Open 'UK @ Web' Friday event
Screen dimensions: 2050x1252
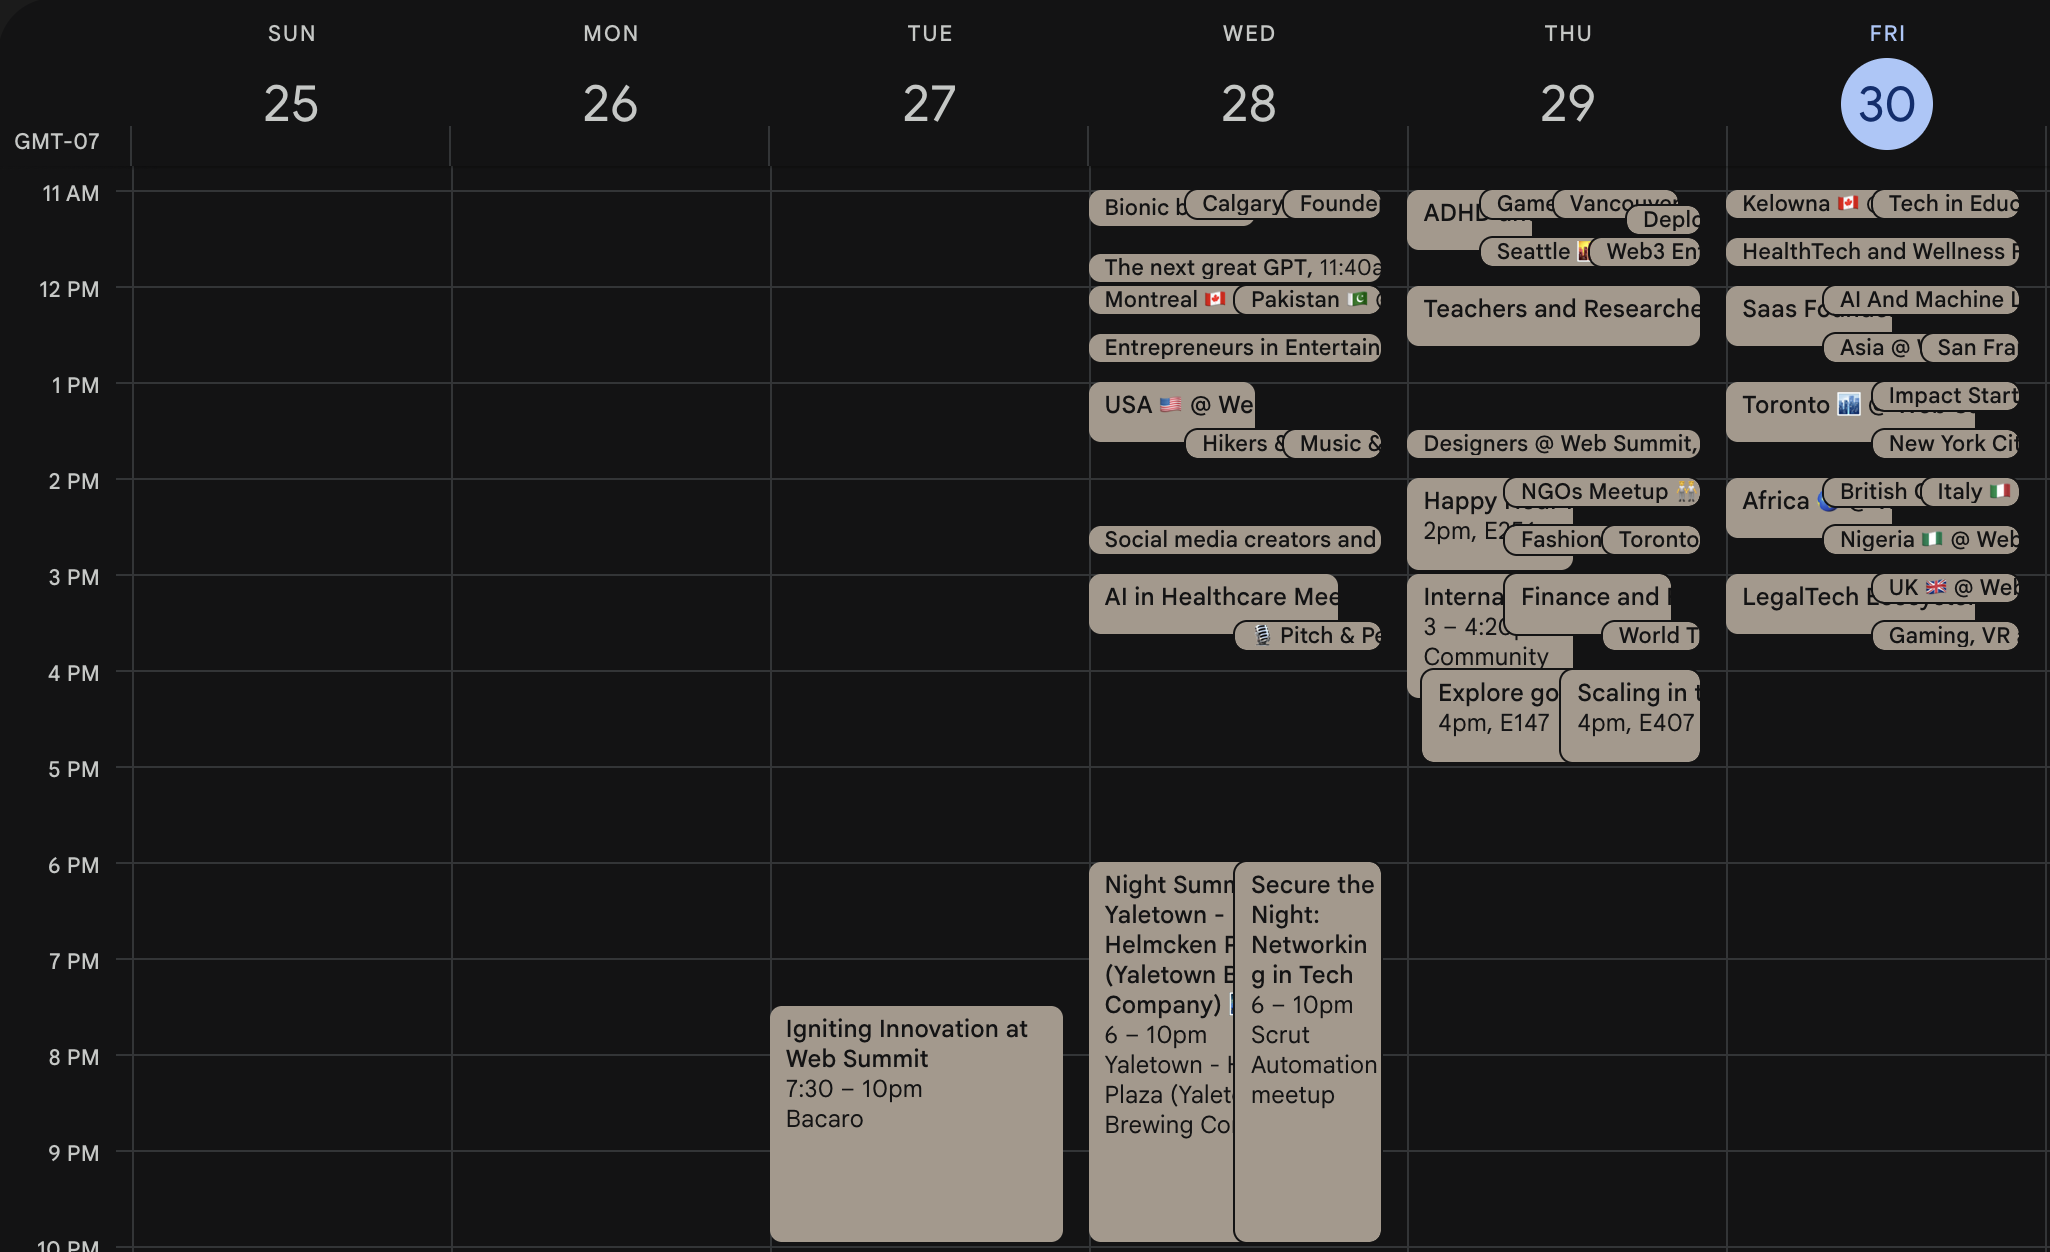point(1945,587)
